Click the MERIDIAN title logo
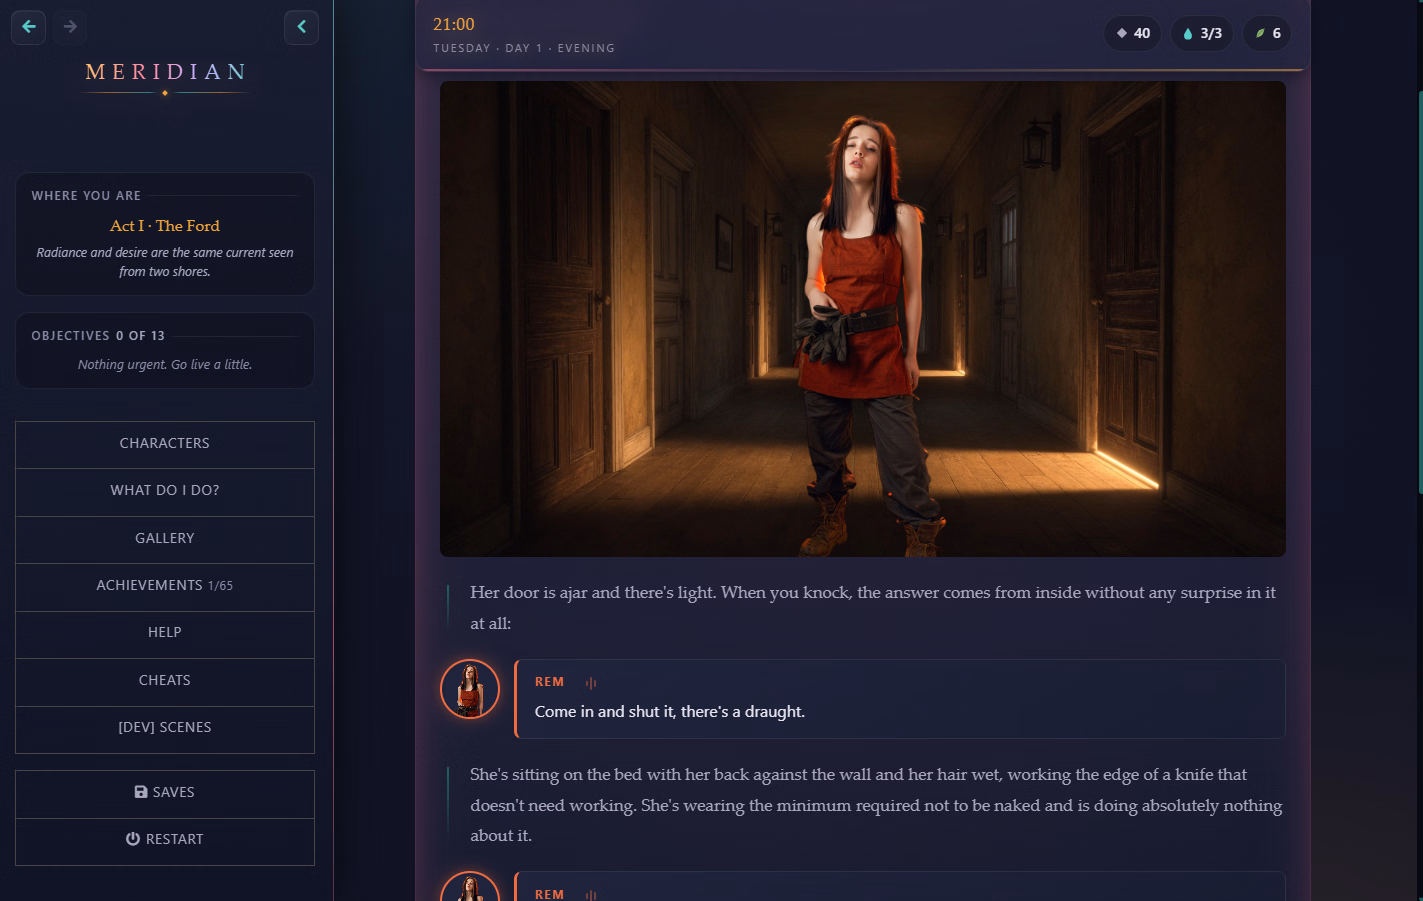 click(165, 72)
